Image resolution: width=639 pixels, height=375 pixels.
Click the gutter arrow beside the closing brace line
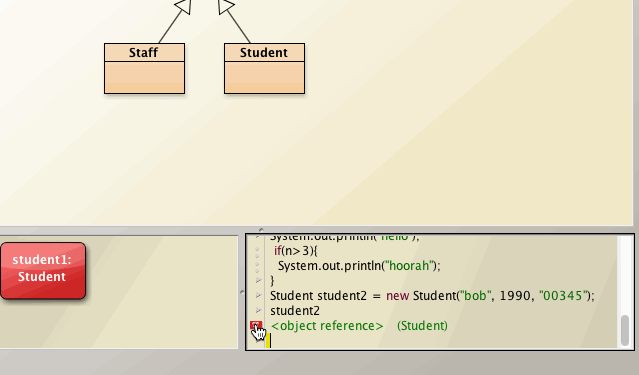tap(258, 280)
